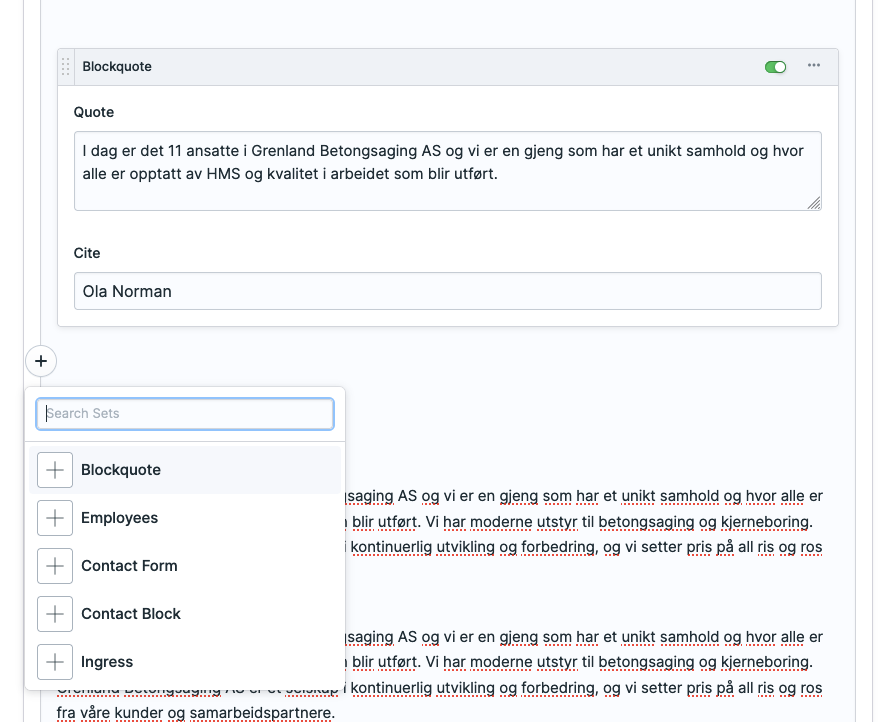Click the plus icon beside Contact Form
The width and height of the screenshot is (896, 722).
tap(55, 566)
